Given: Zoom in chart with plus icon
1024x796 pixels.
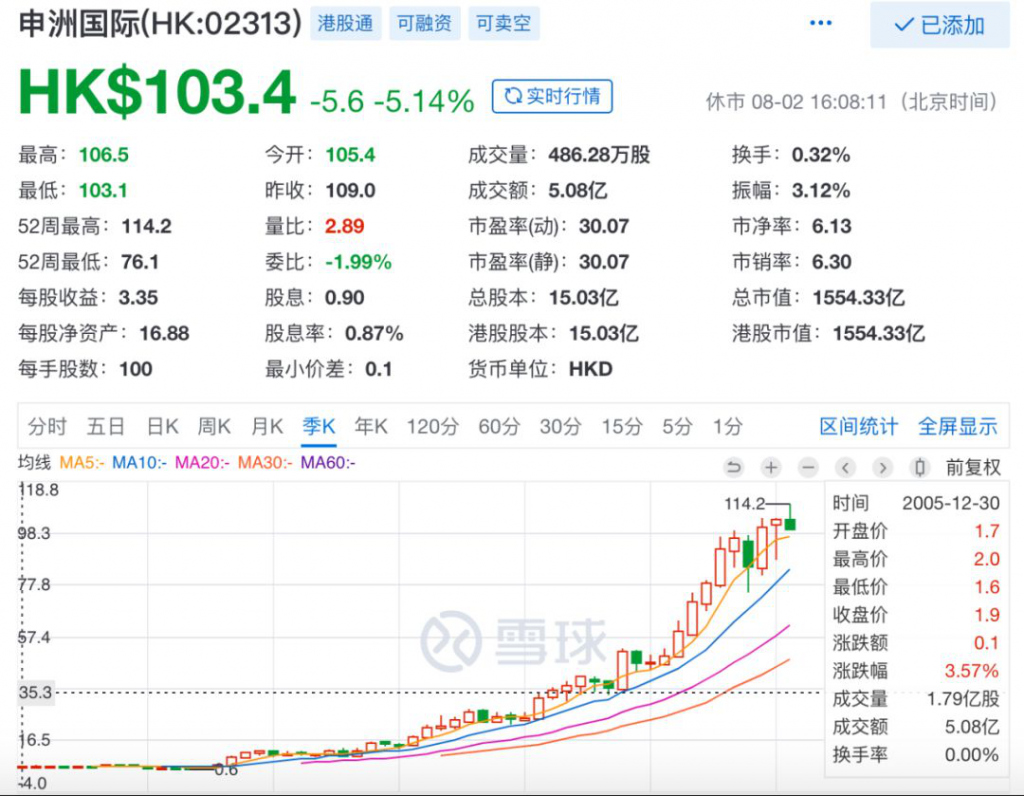Looking at the screenshot, I should tap(771, 468).
